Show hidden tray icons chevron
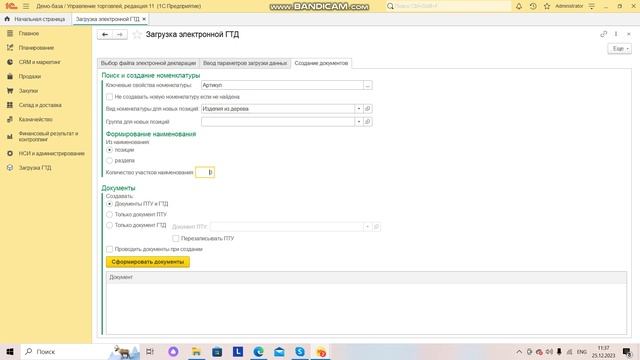 pos(519,351)
